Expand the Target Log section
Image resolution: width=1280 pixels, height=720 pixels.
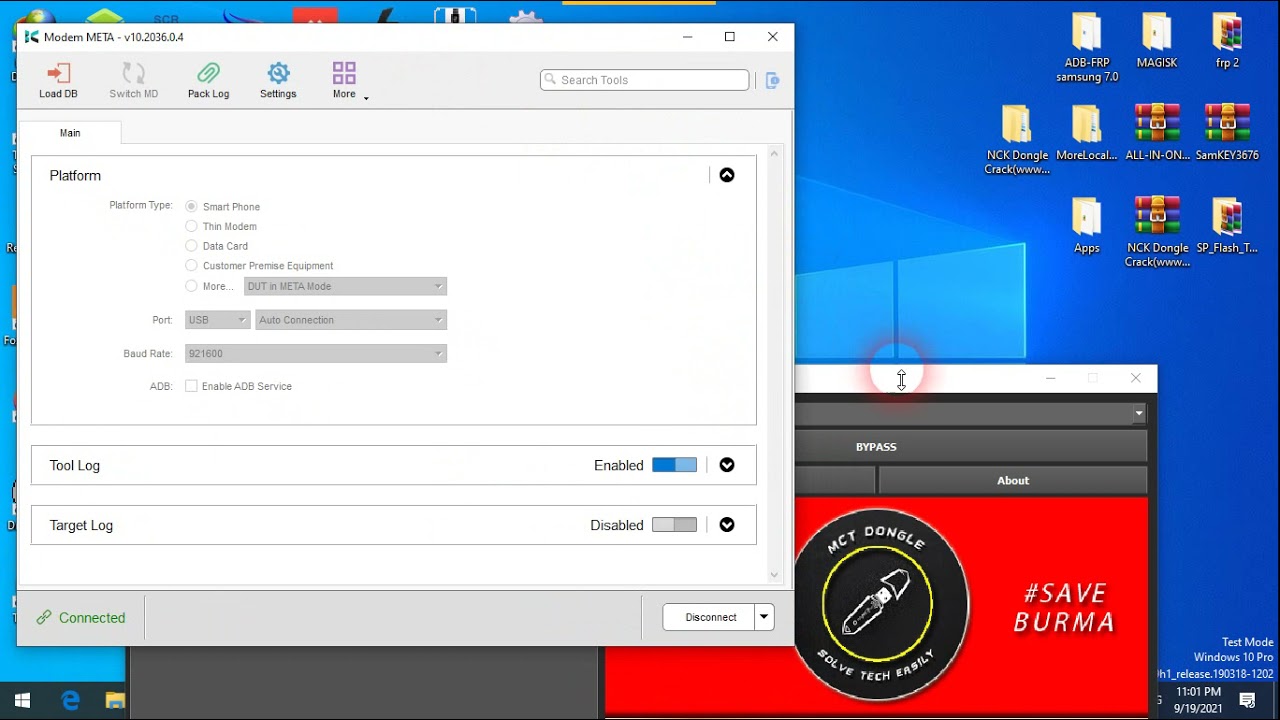(727, 525)
